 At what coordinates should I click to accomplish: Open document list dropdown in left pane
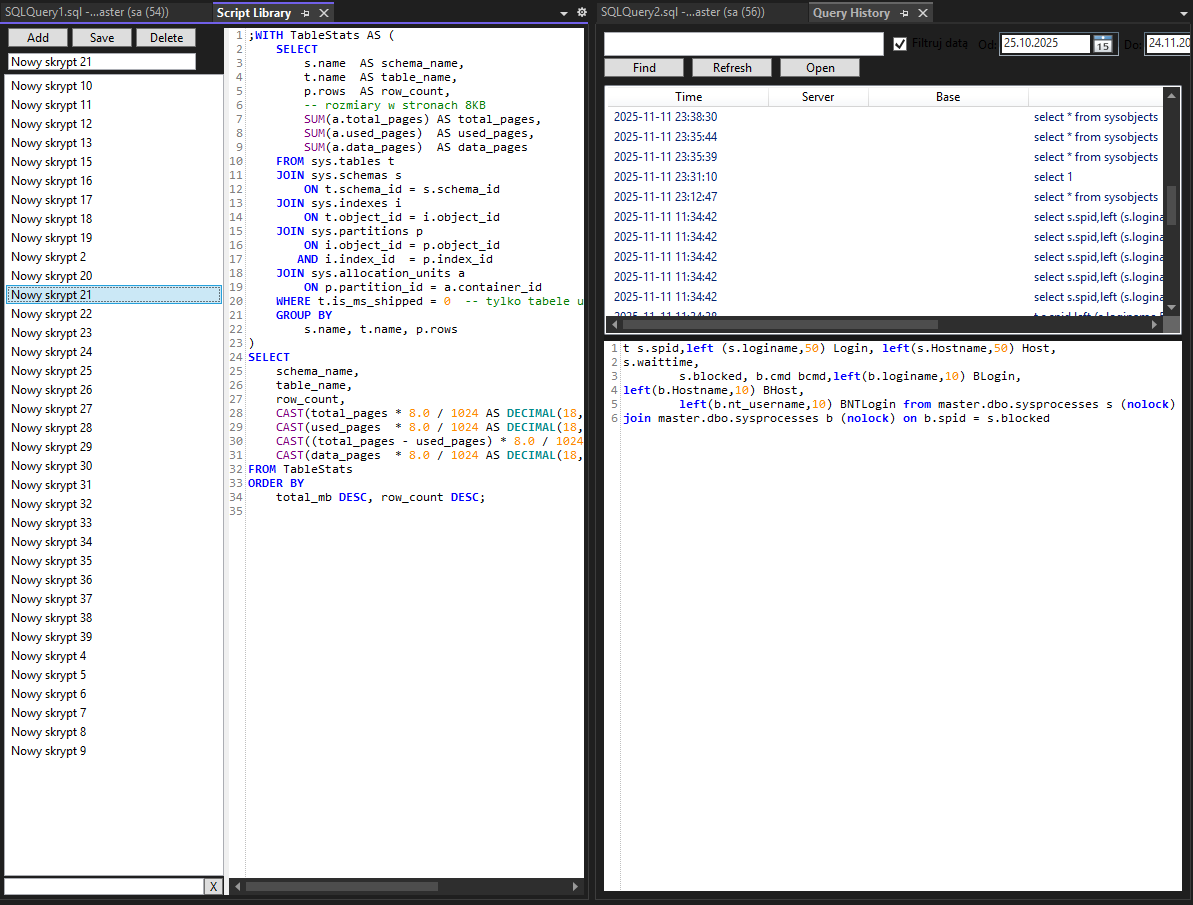coord(564,13)
